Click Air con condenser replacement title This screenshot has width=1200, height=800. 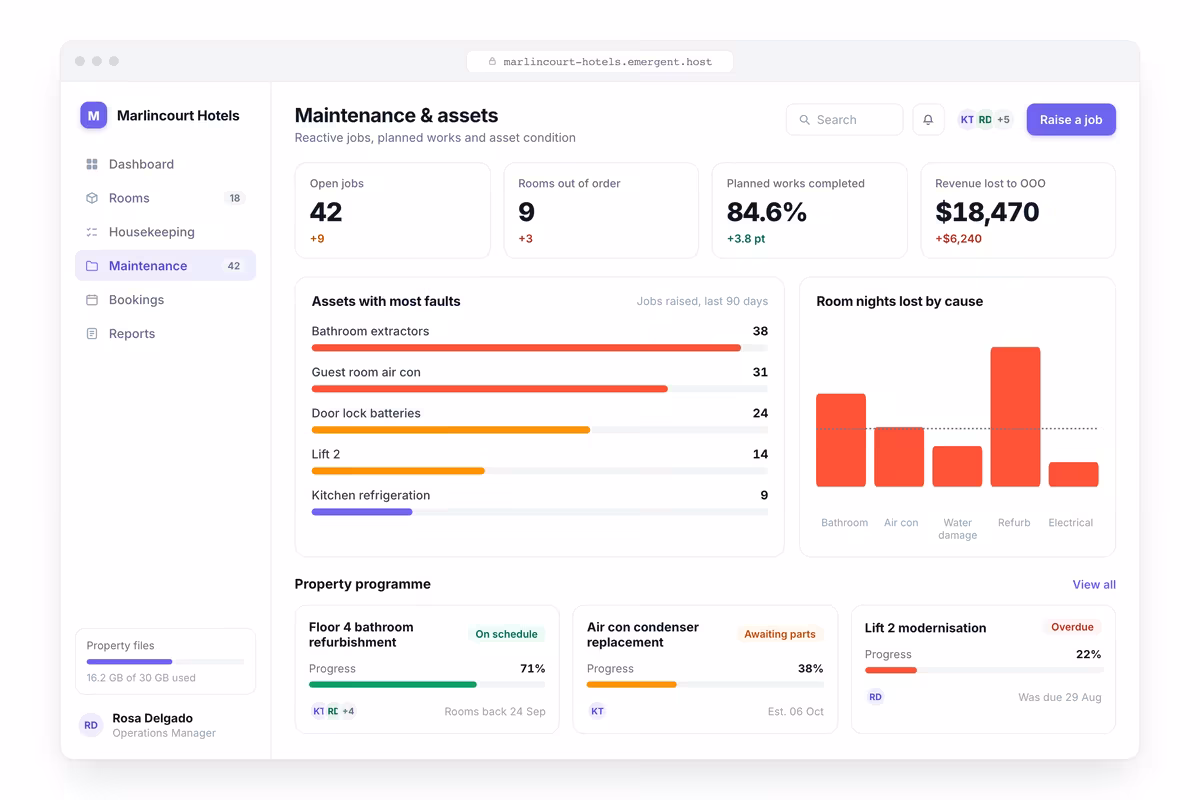pos(643,635)
